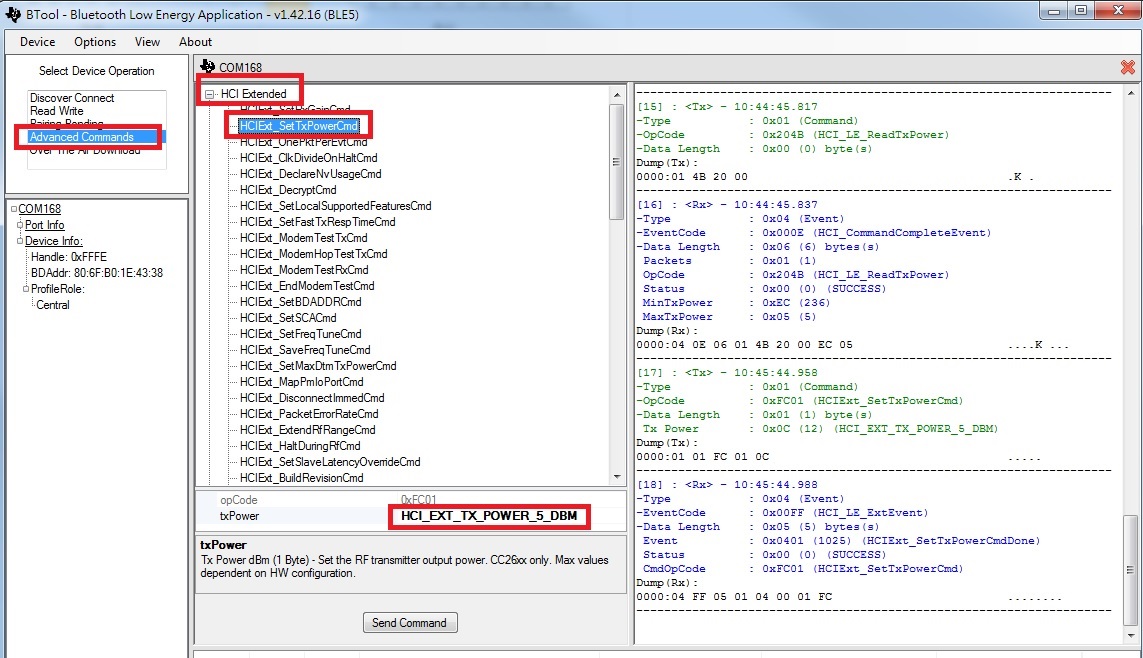Select HCIExt_ClkDivideOnHaltCmd command

pyautogui.click(x=308, y=158)
